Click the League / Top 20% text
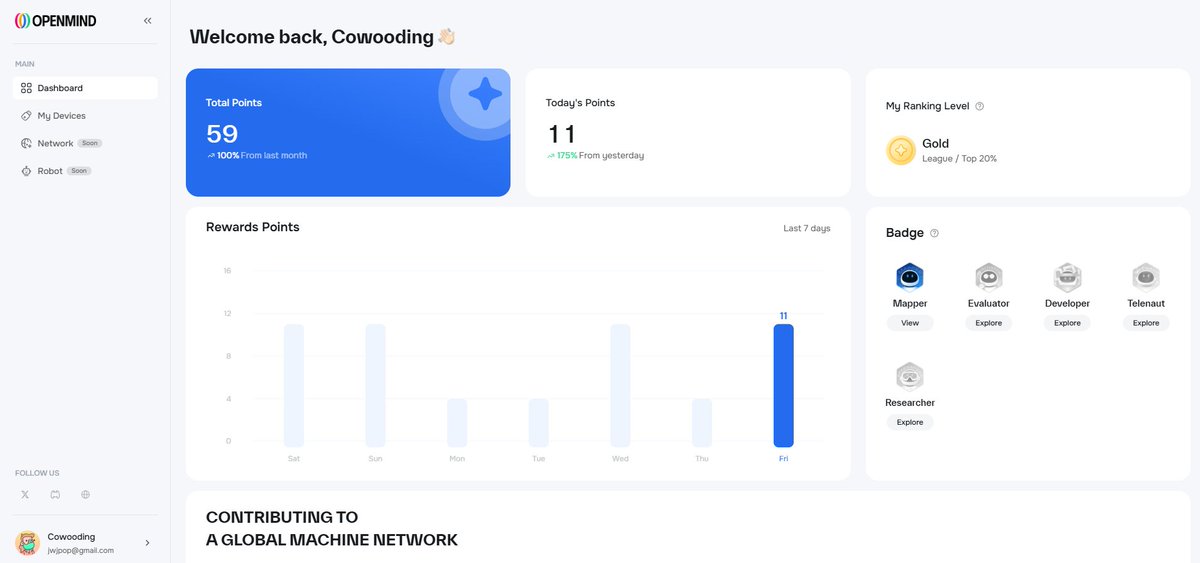This screenshot has width=1200, height=563. coord(959,159)
